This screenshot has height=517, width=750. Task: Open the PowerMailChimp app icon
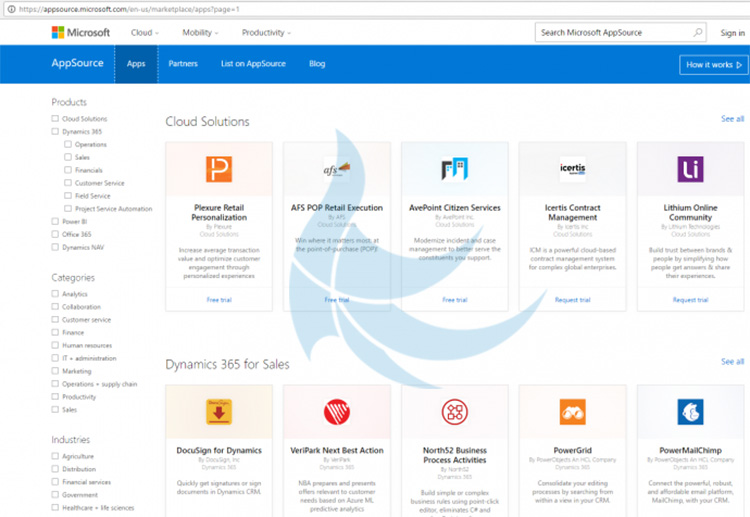point(690,412)
